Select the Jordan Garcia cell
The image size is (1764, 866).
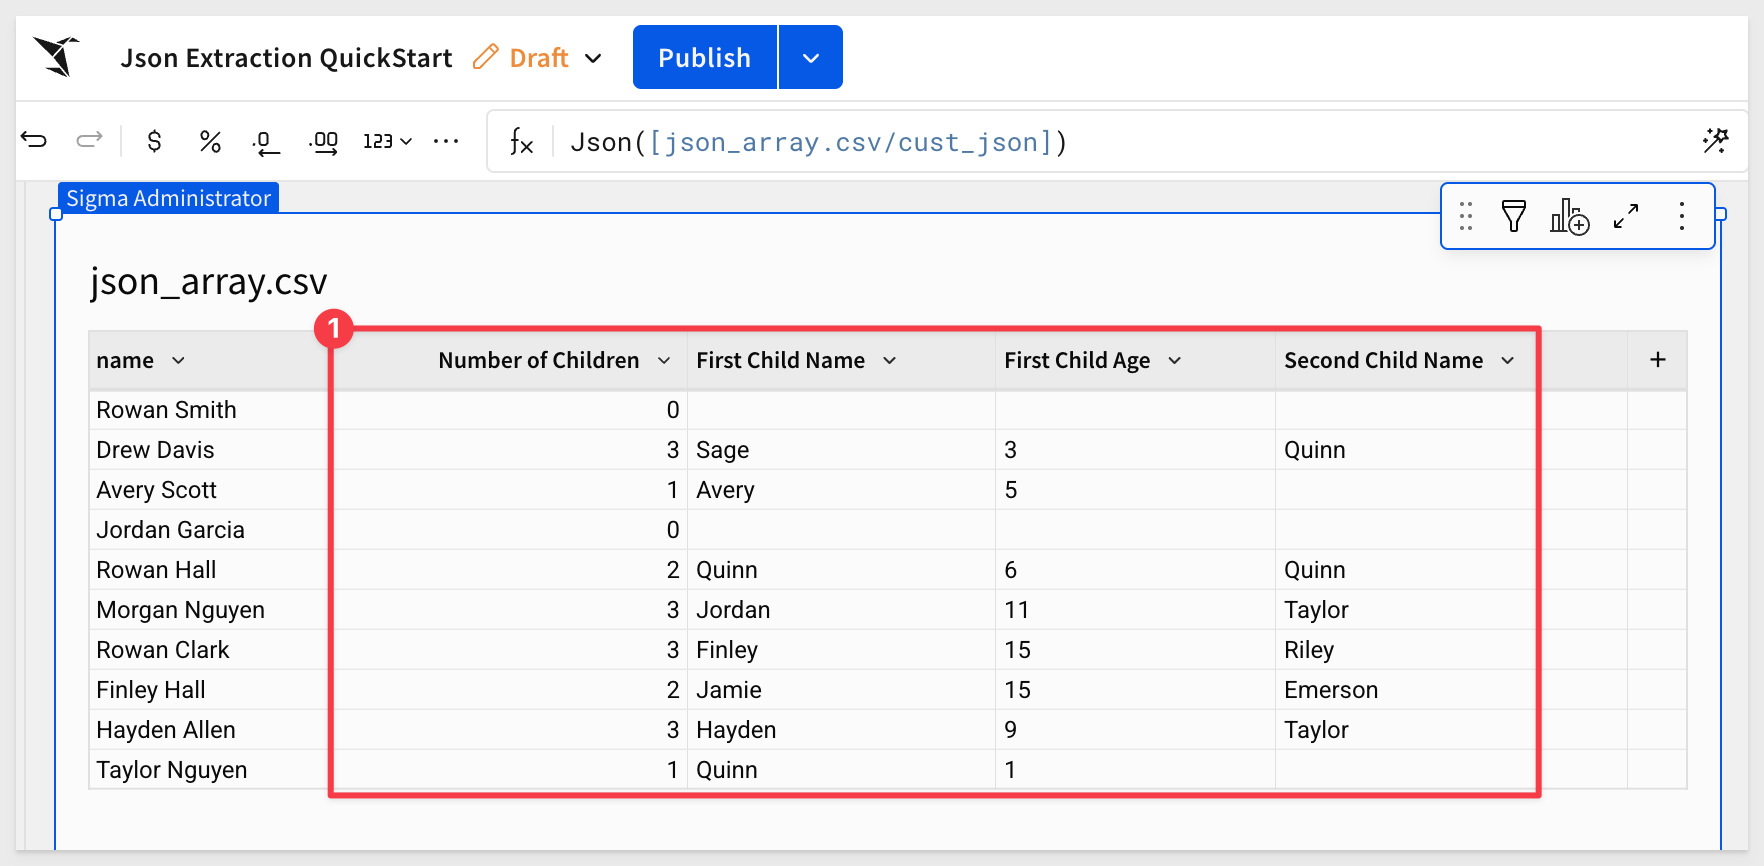209,530
